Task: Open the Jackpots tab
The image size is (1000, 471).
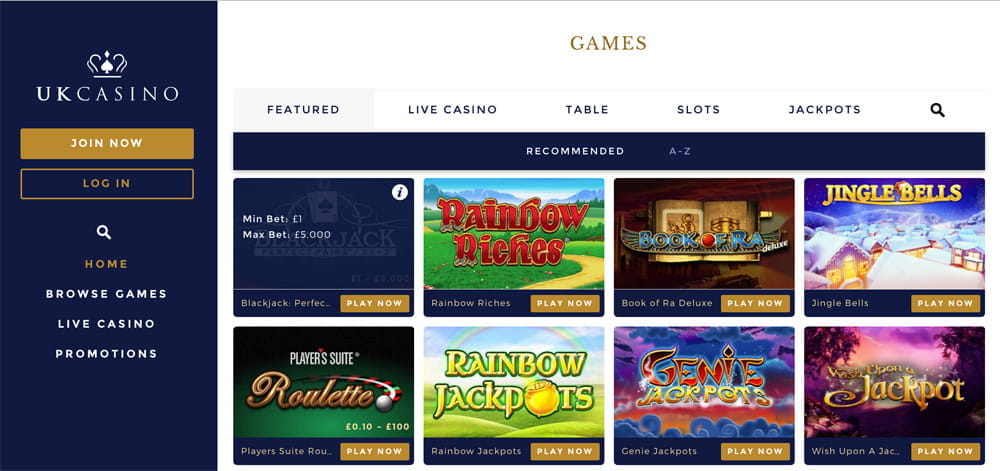Action: click(x=825, y=110)
